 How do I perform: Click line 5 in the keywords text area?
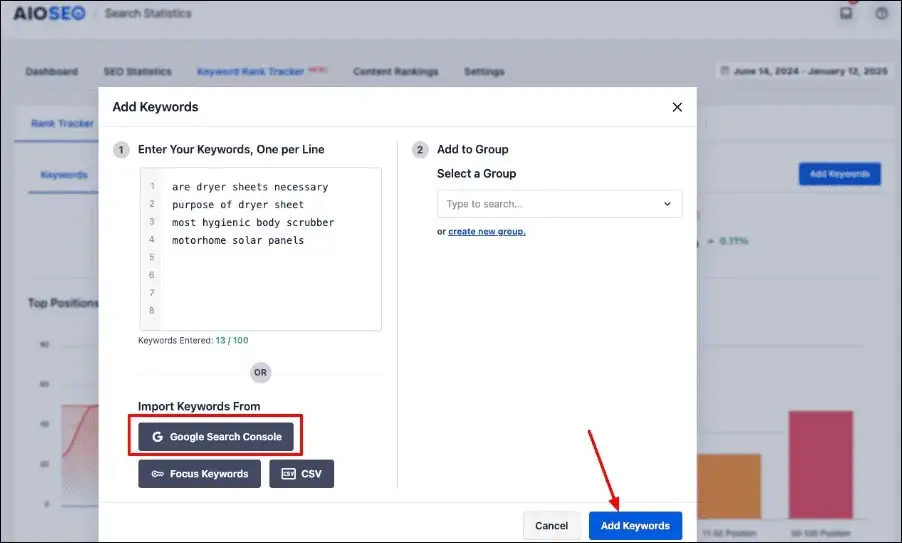tap(260, 257)
